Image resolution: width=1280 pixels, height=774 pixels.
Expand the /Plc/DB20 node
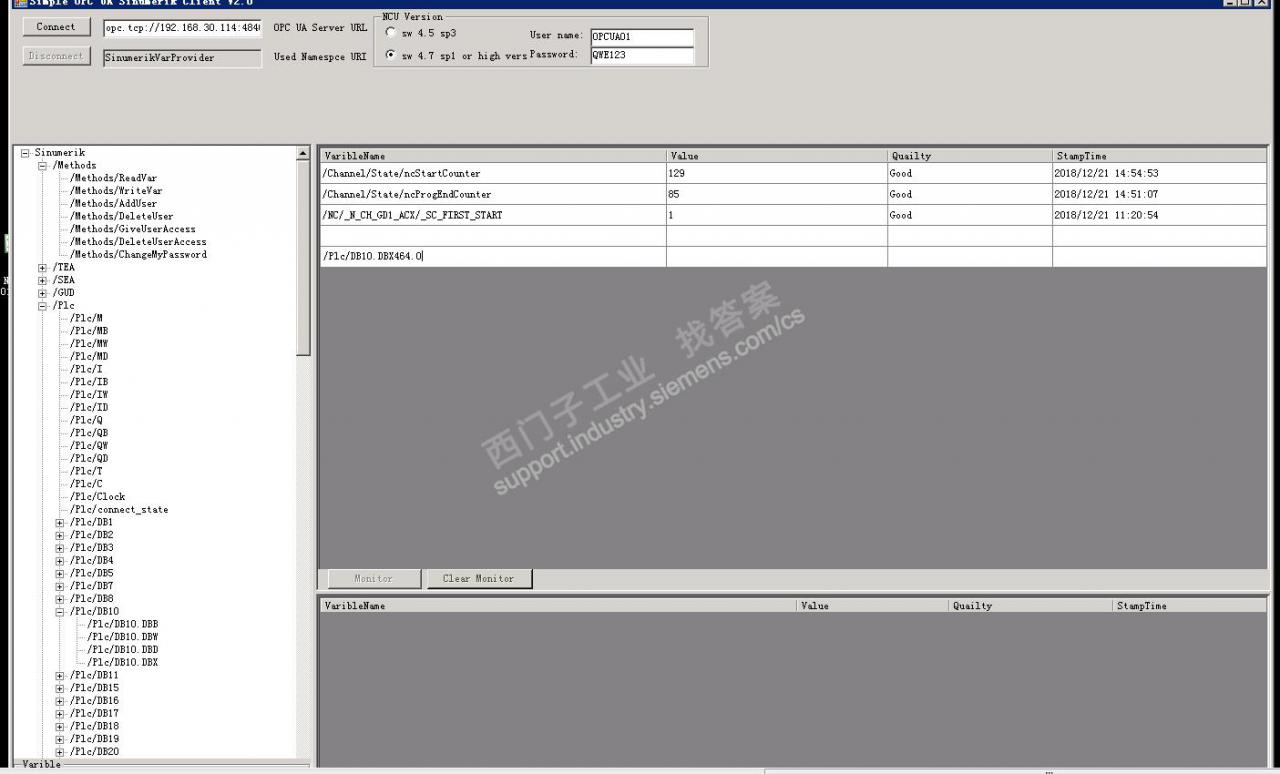coord(60,752)
